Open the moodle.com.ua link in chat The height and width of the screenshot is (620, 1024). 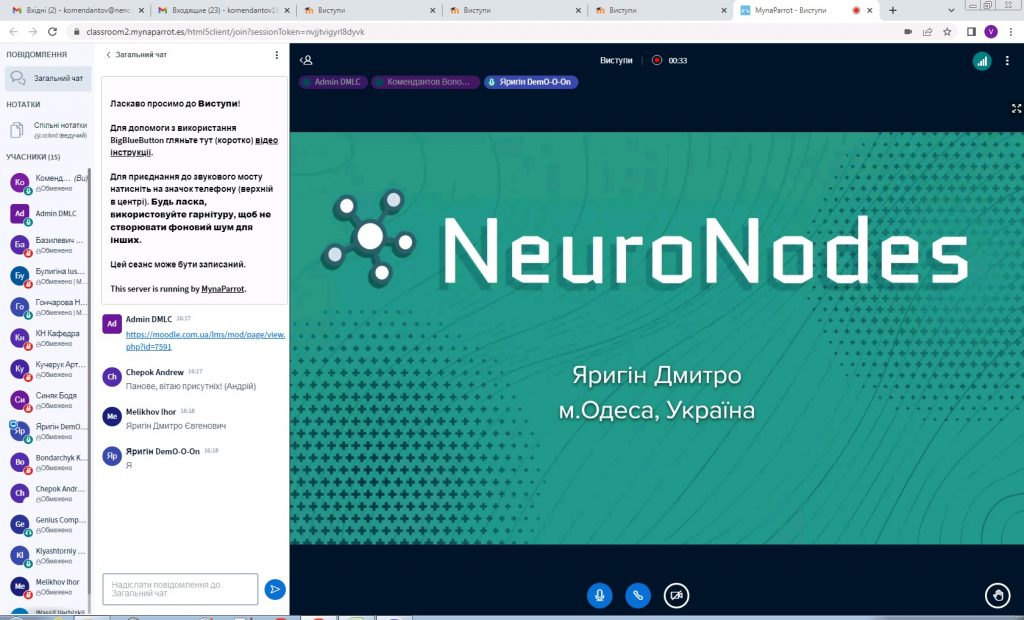pyautogui.click(x=205, y=340)
